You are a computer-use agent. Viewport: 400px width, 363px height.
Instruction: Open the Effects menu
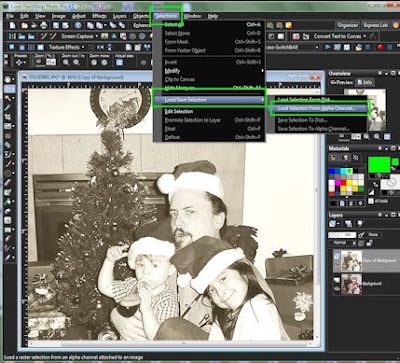[99, 16]
